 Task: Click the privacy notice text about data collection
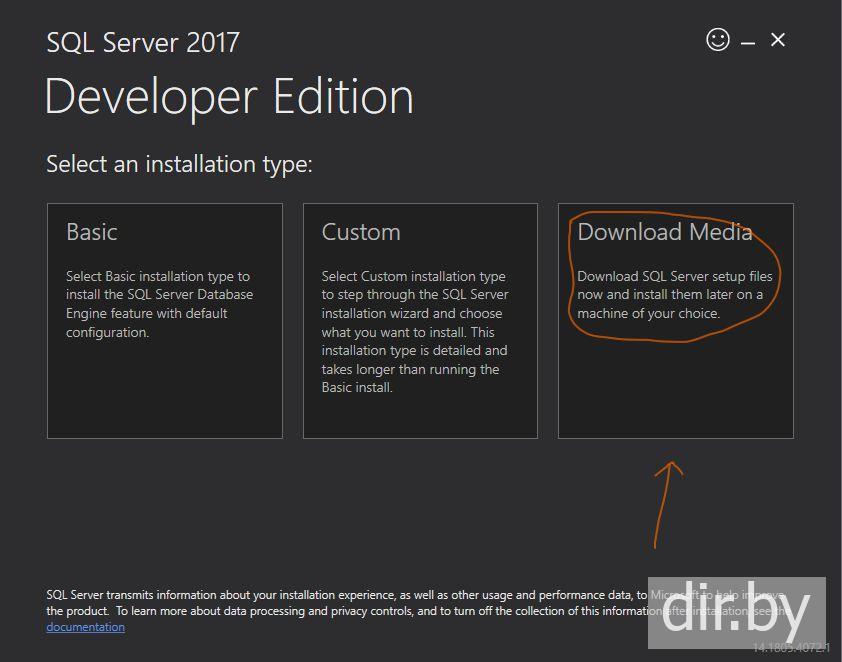point(418,603)
